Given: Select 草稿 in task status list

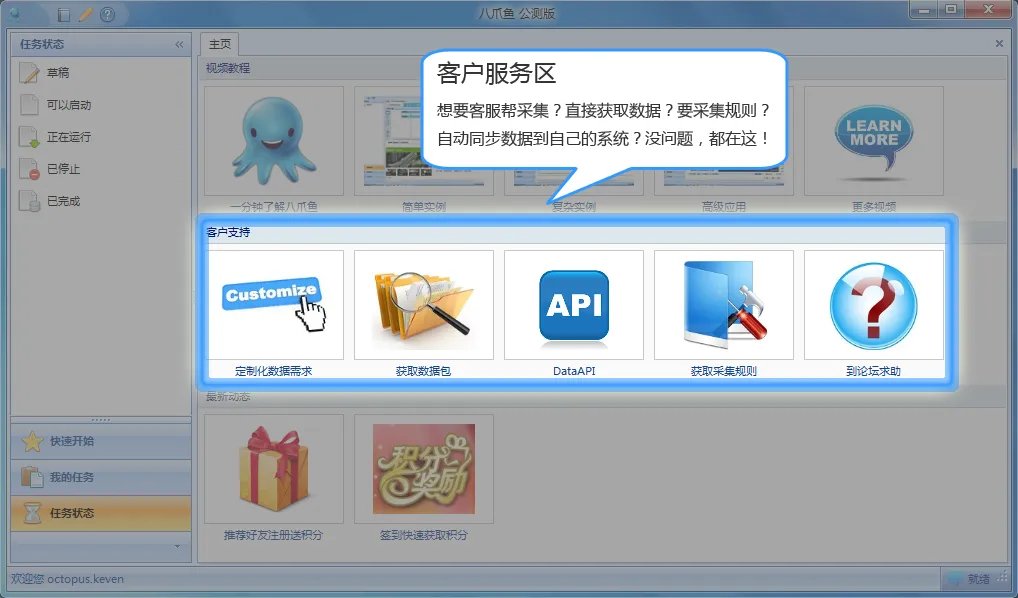Looking at the screenshot, I should (x=58, y=73).
